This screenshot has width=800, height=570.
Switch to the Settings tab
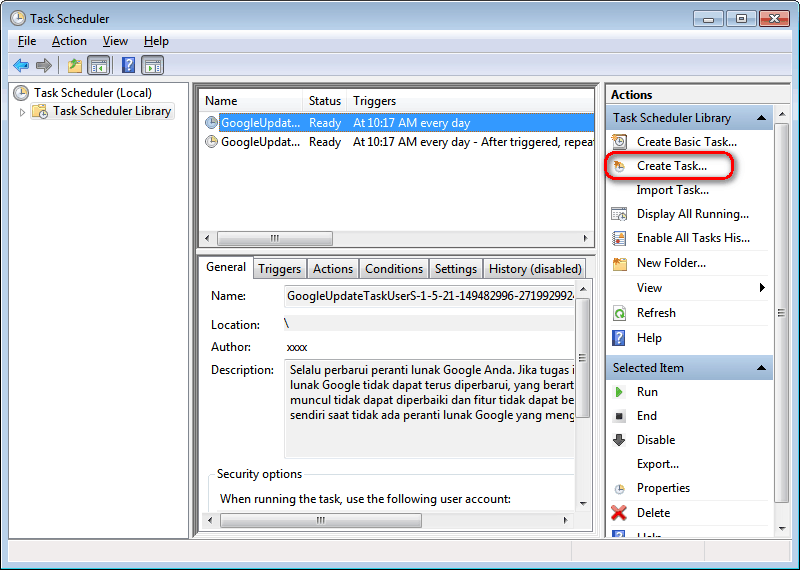456,269
